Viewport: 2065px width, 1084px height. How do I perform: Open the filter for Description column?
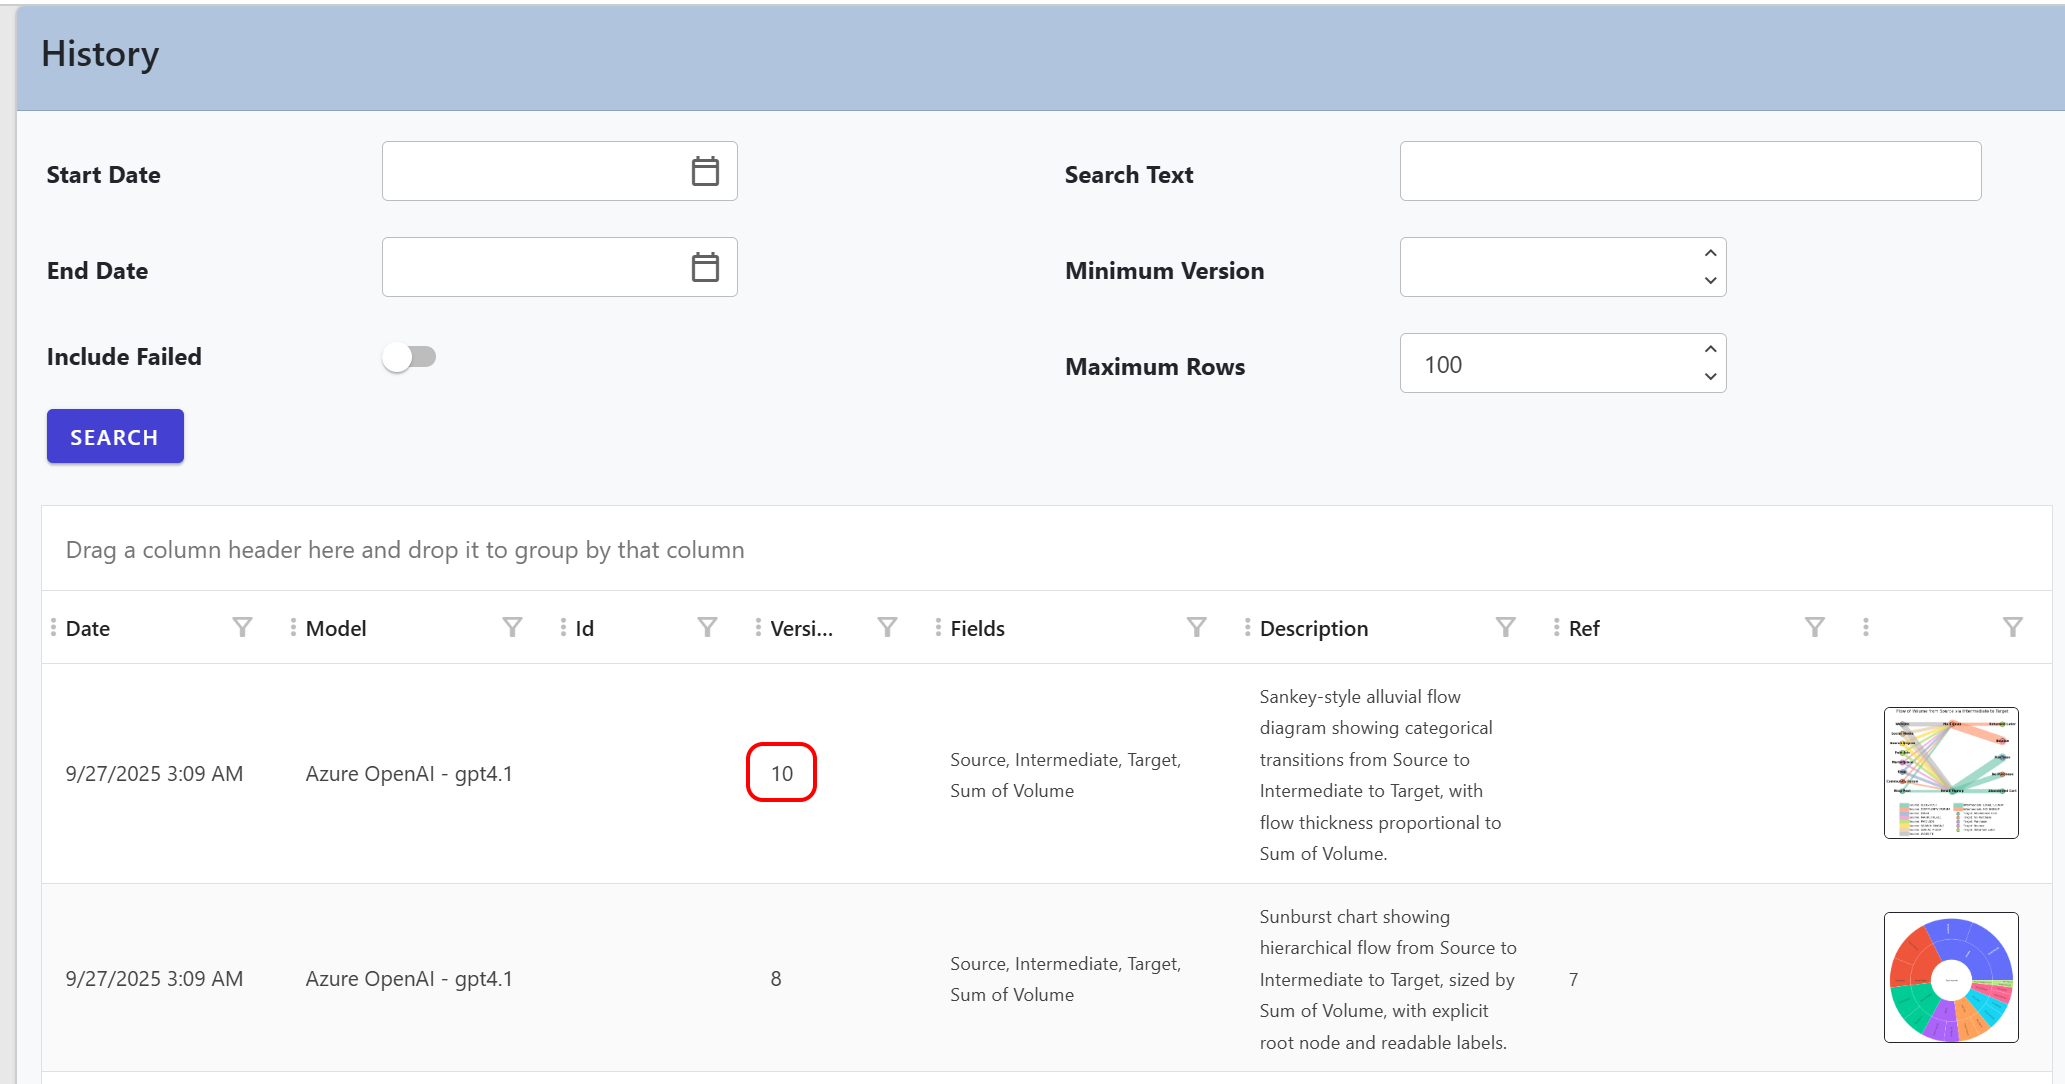click(x=1505, y=627)
